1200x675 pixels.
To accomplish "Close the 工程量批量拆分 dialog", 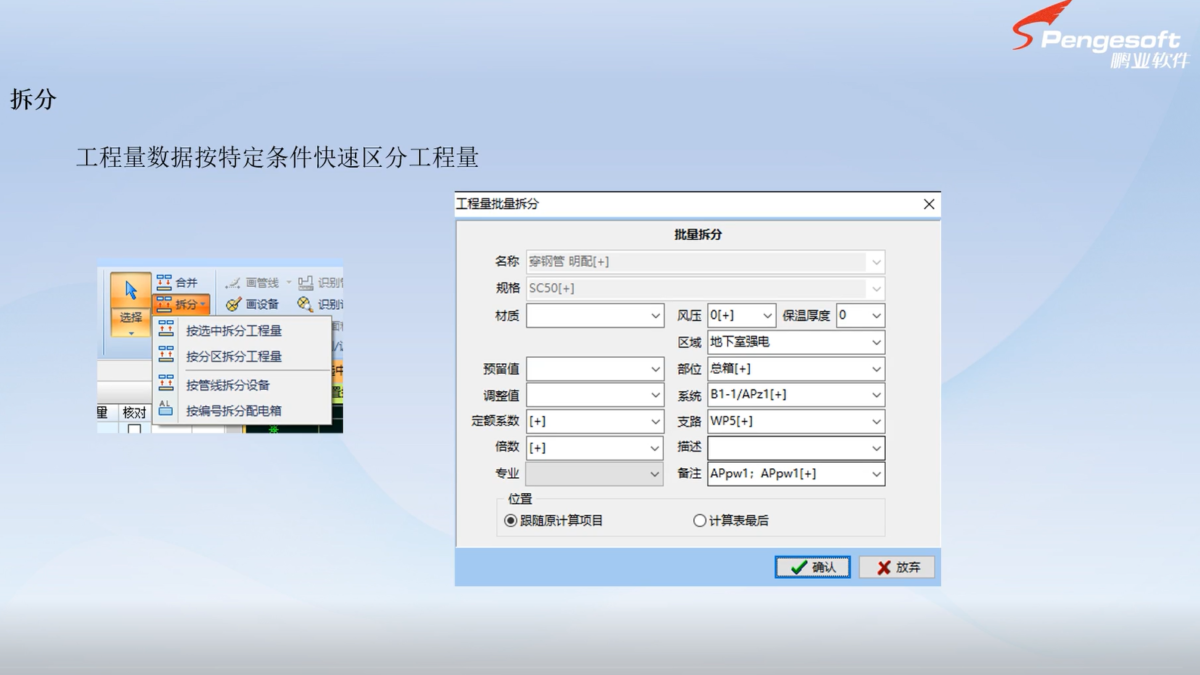I will tap(929, 204).
